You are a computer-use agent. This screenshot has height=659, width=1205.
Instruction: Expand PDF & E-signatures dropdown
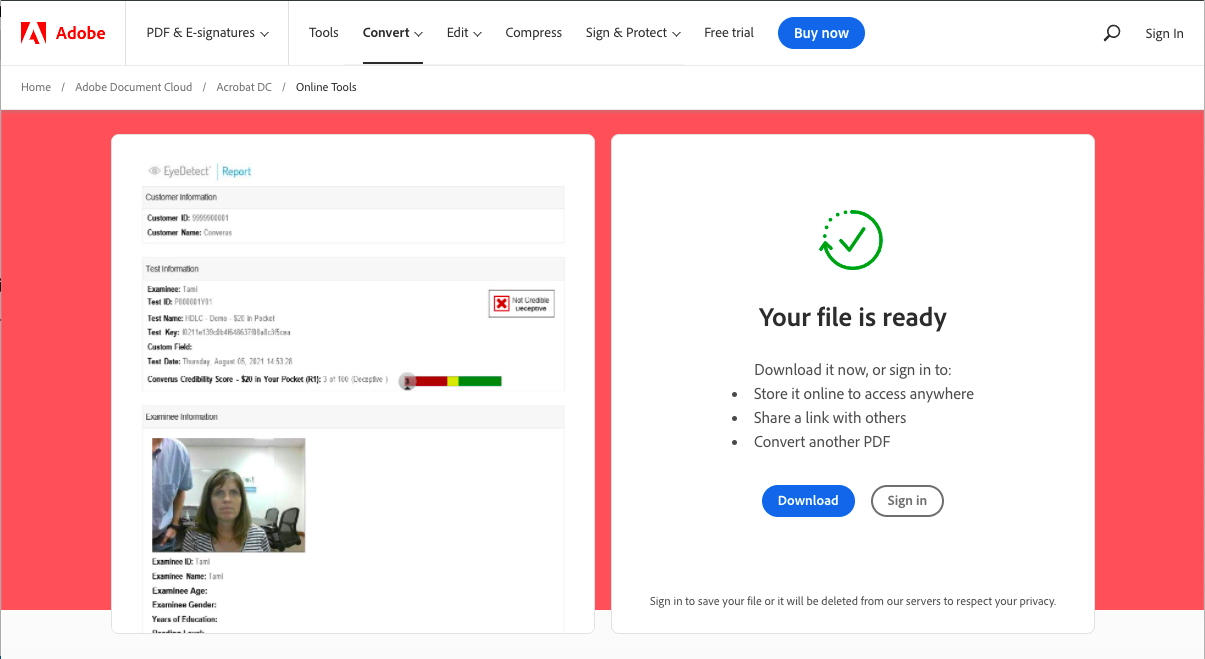207,33
